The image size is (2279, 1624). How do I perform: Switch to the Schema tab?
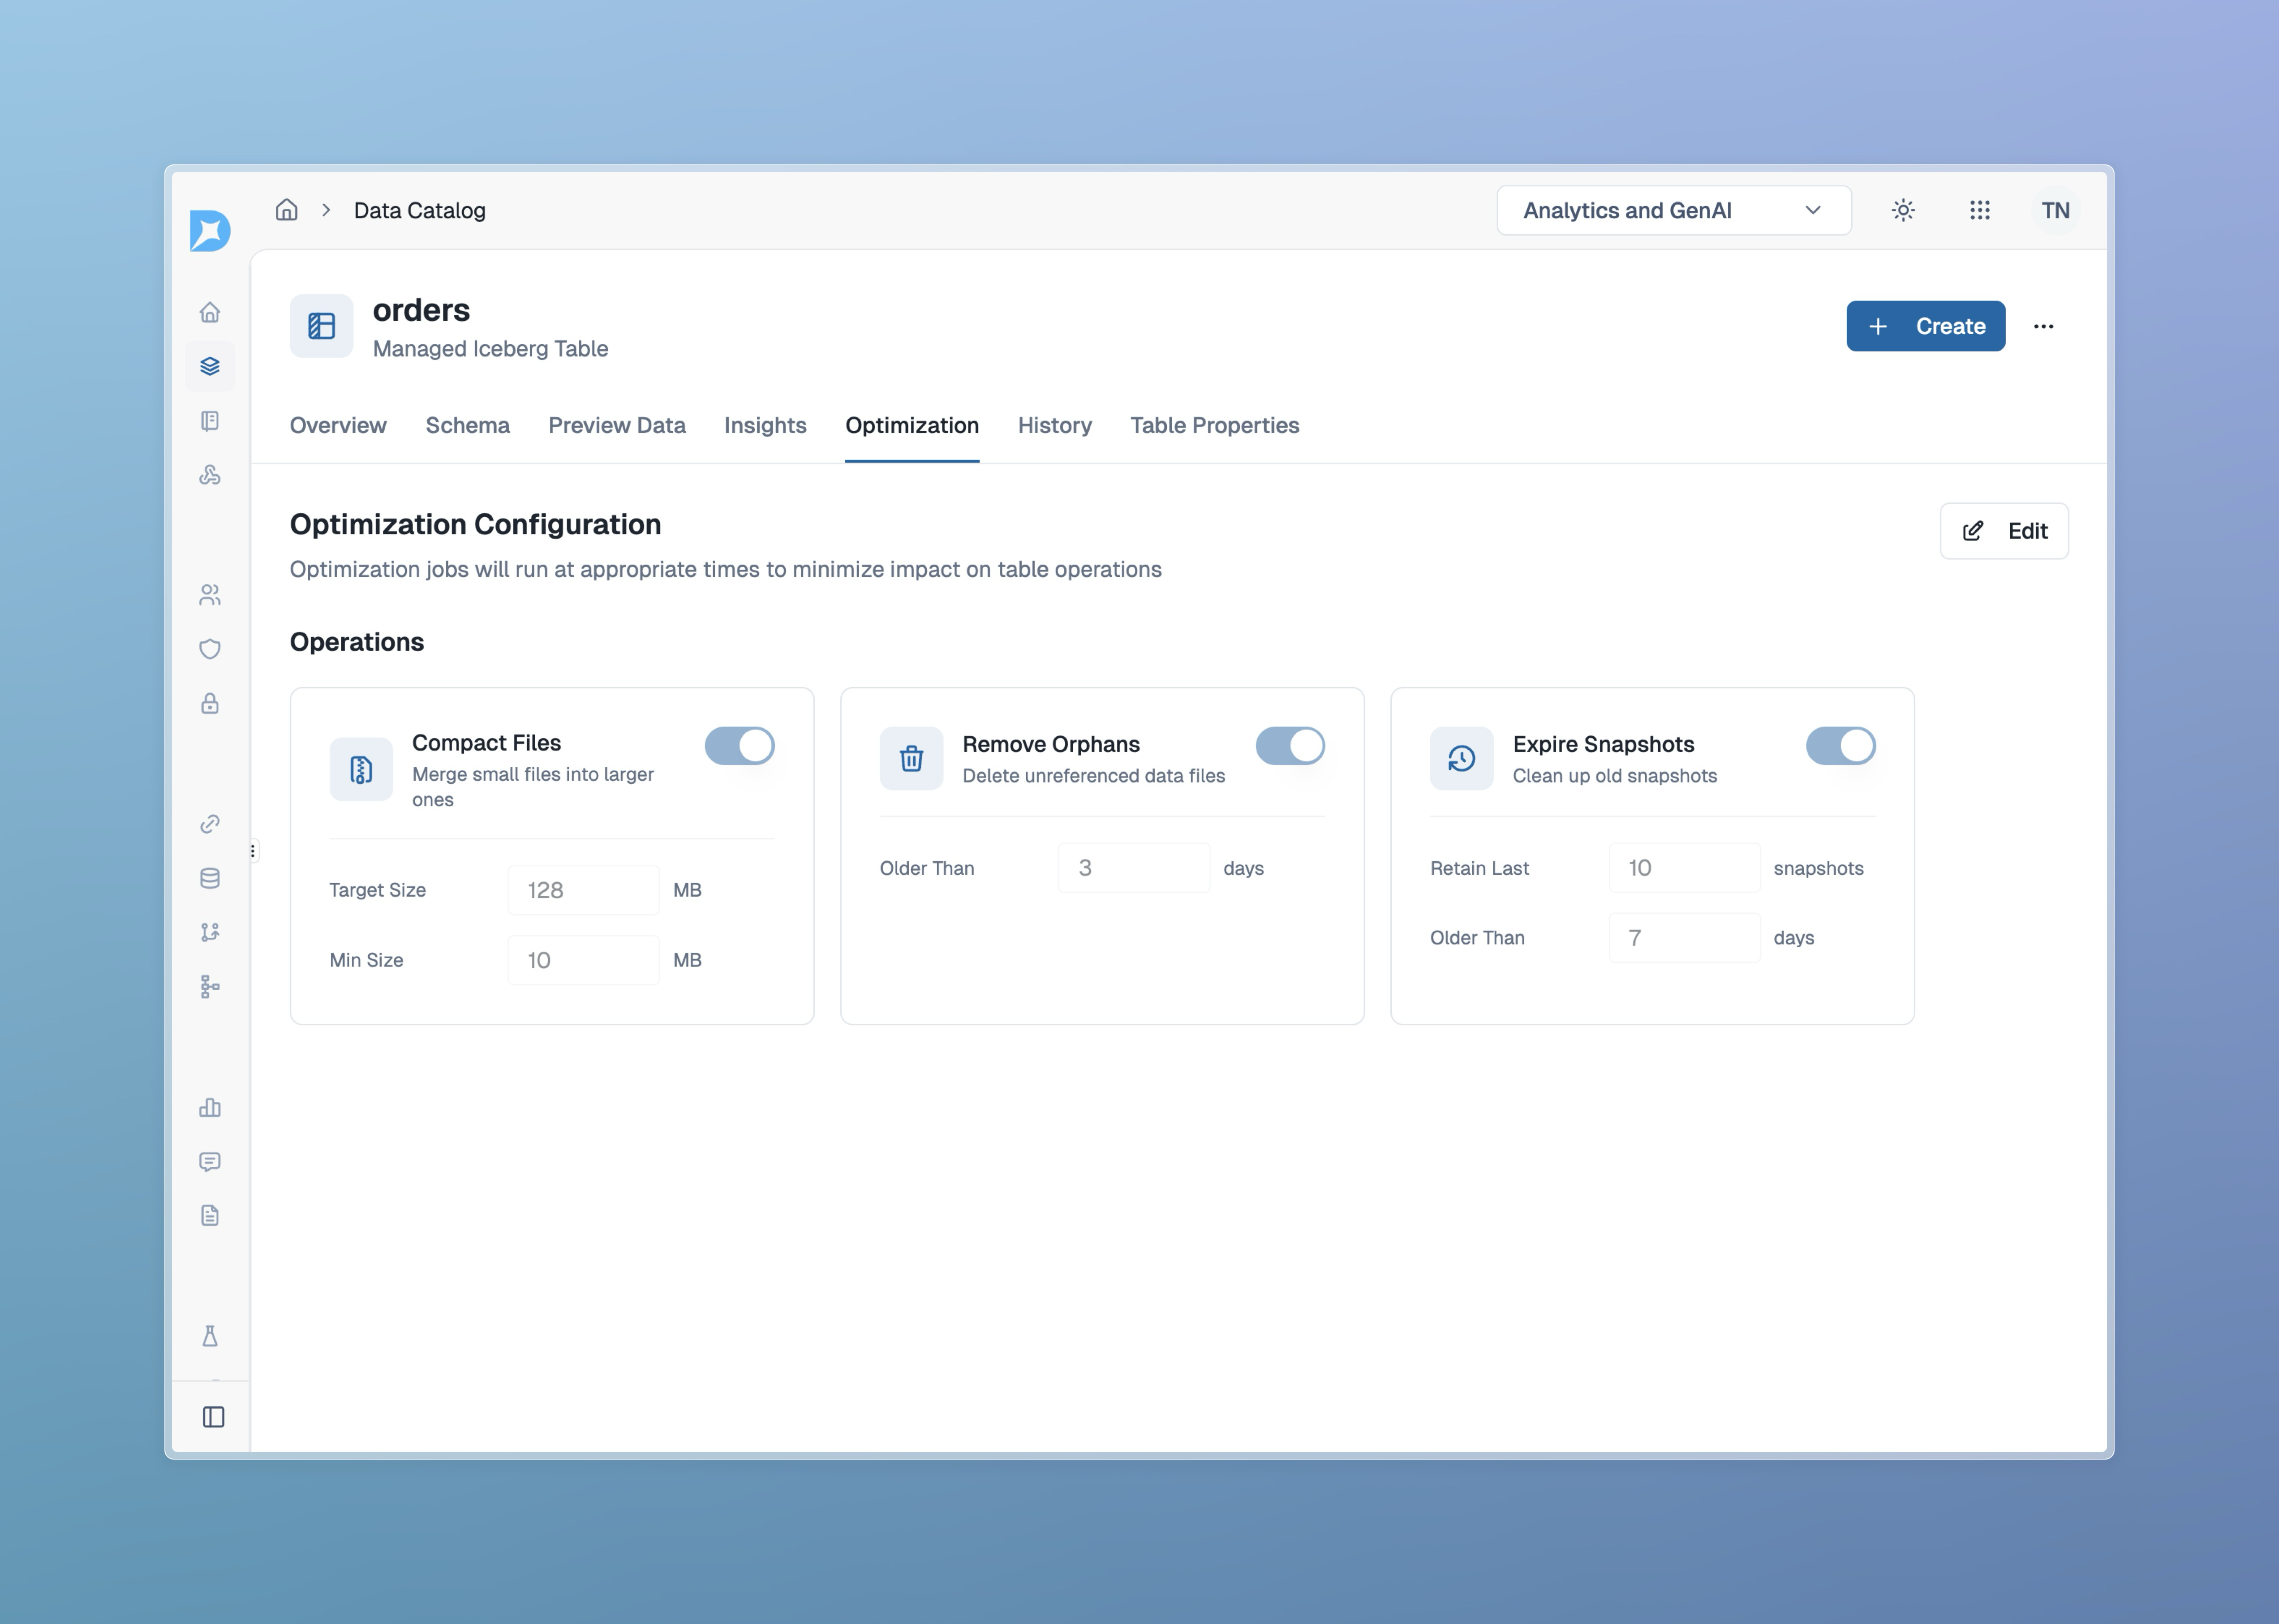point(467,425)
